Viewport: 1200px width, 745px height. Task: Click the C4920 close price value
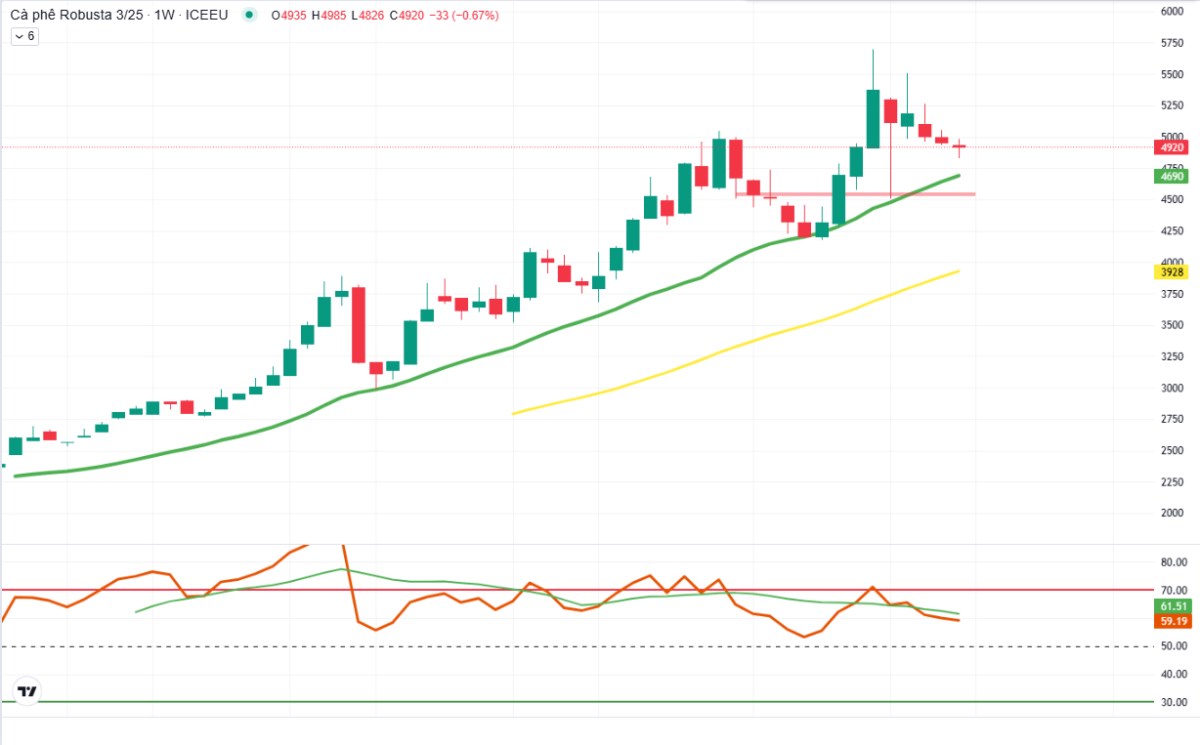tap(407, 15)
